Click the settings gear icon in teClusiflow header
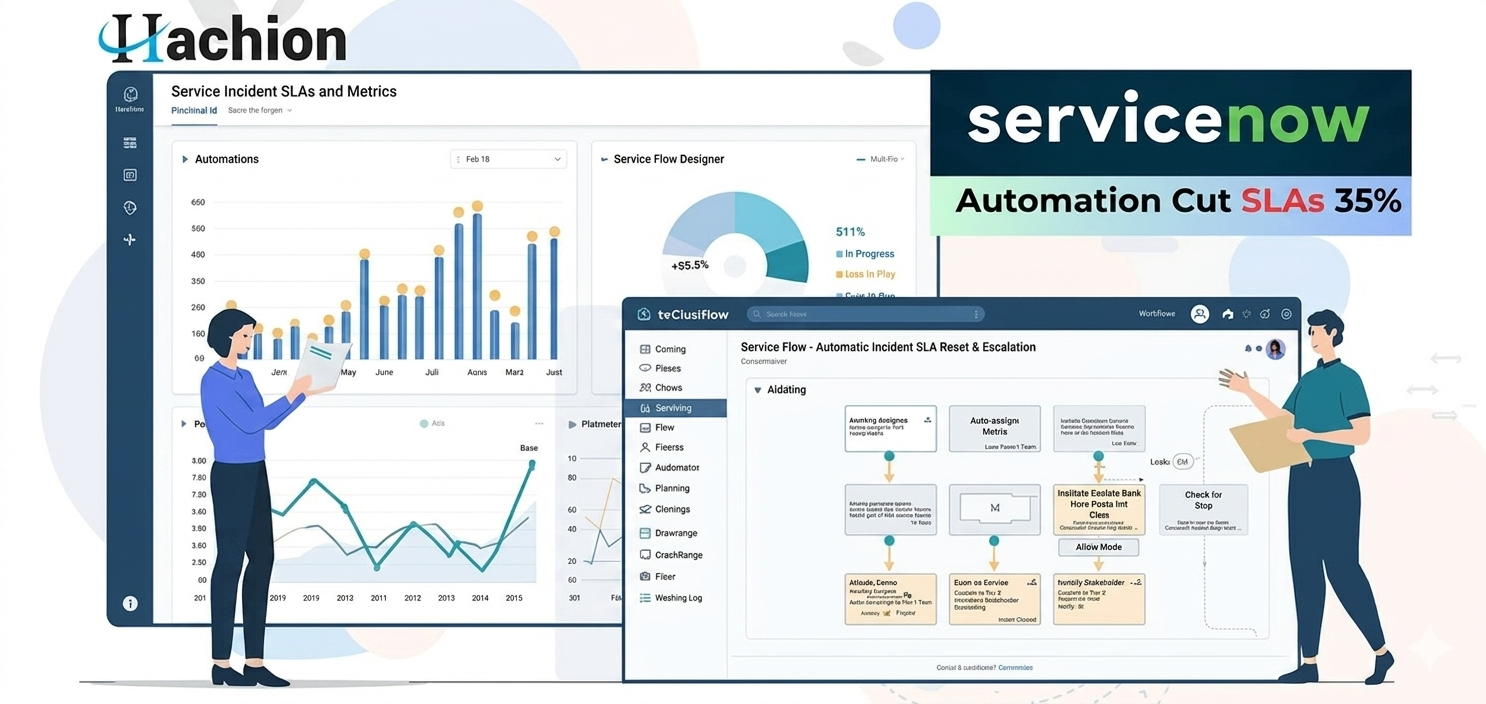Image resolution: width=1486 pixels, height=704 pixels. click(1287, 314)
